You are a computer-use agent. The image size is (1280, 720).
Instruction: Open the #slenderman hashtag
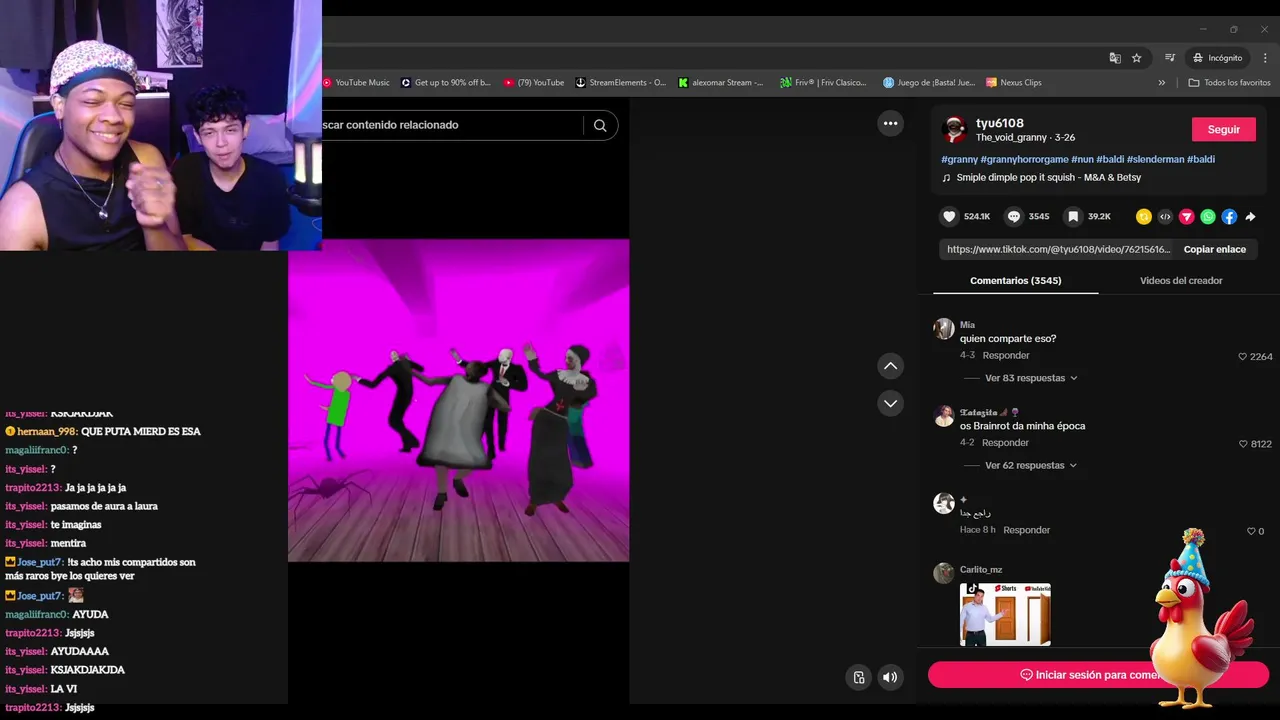point(1155,159)
